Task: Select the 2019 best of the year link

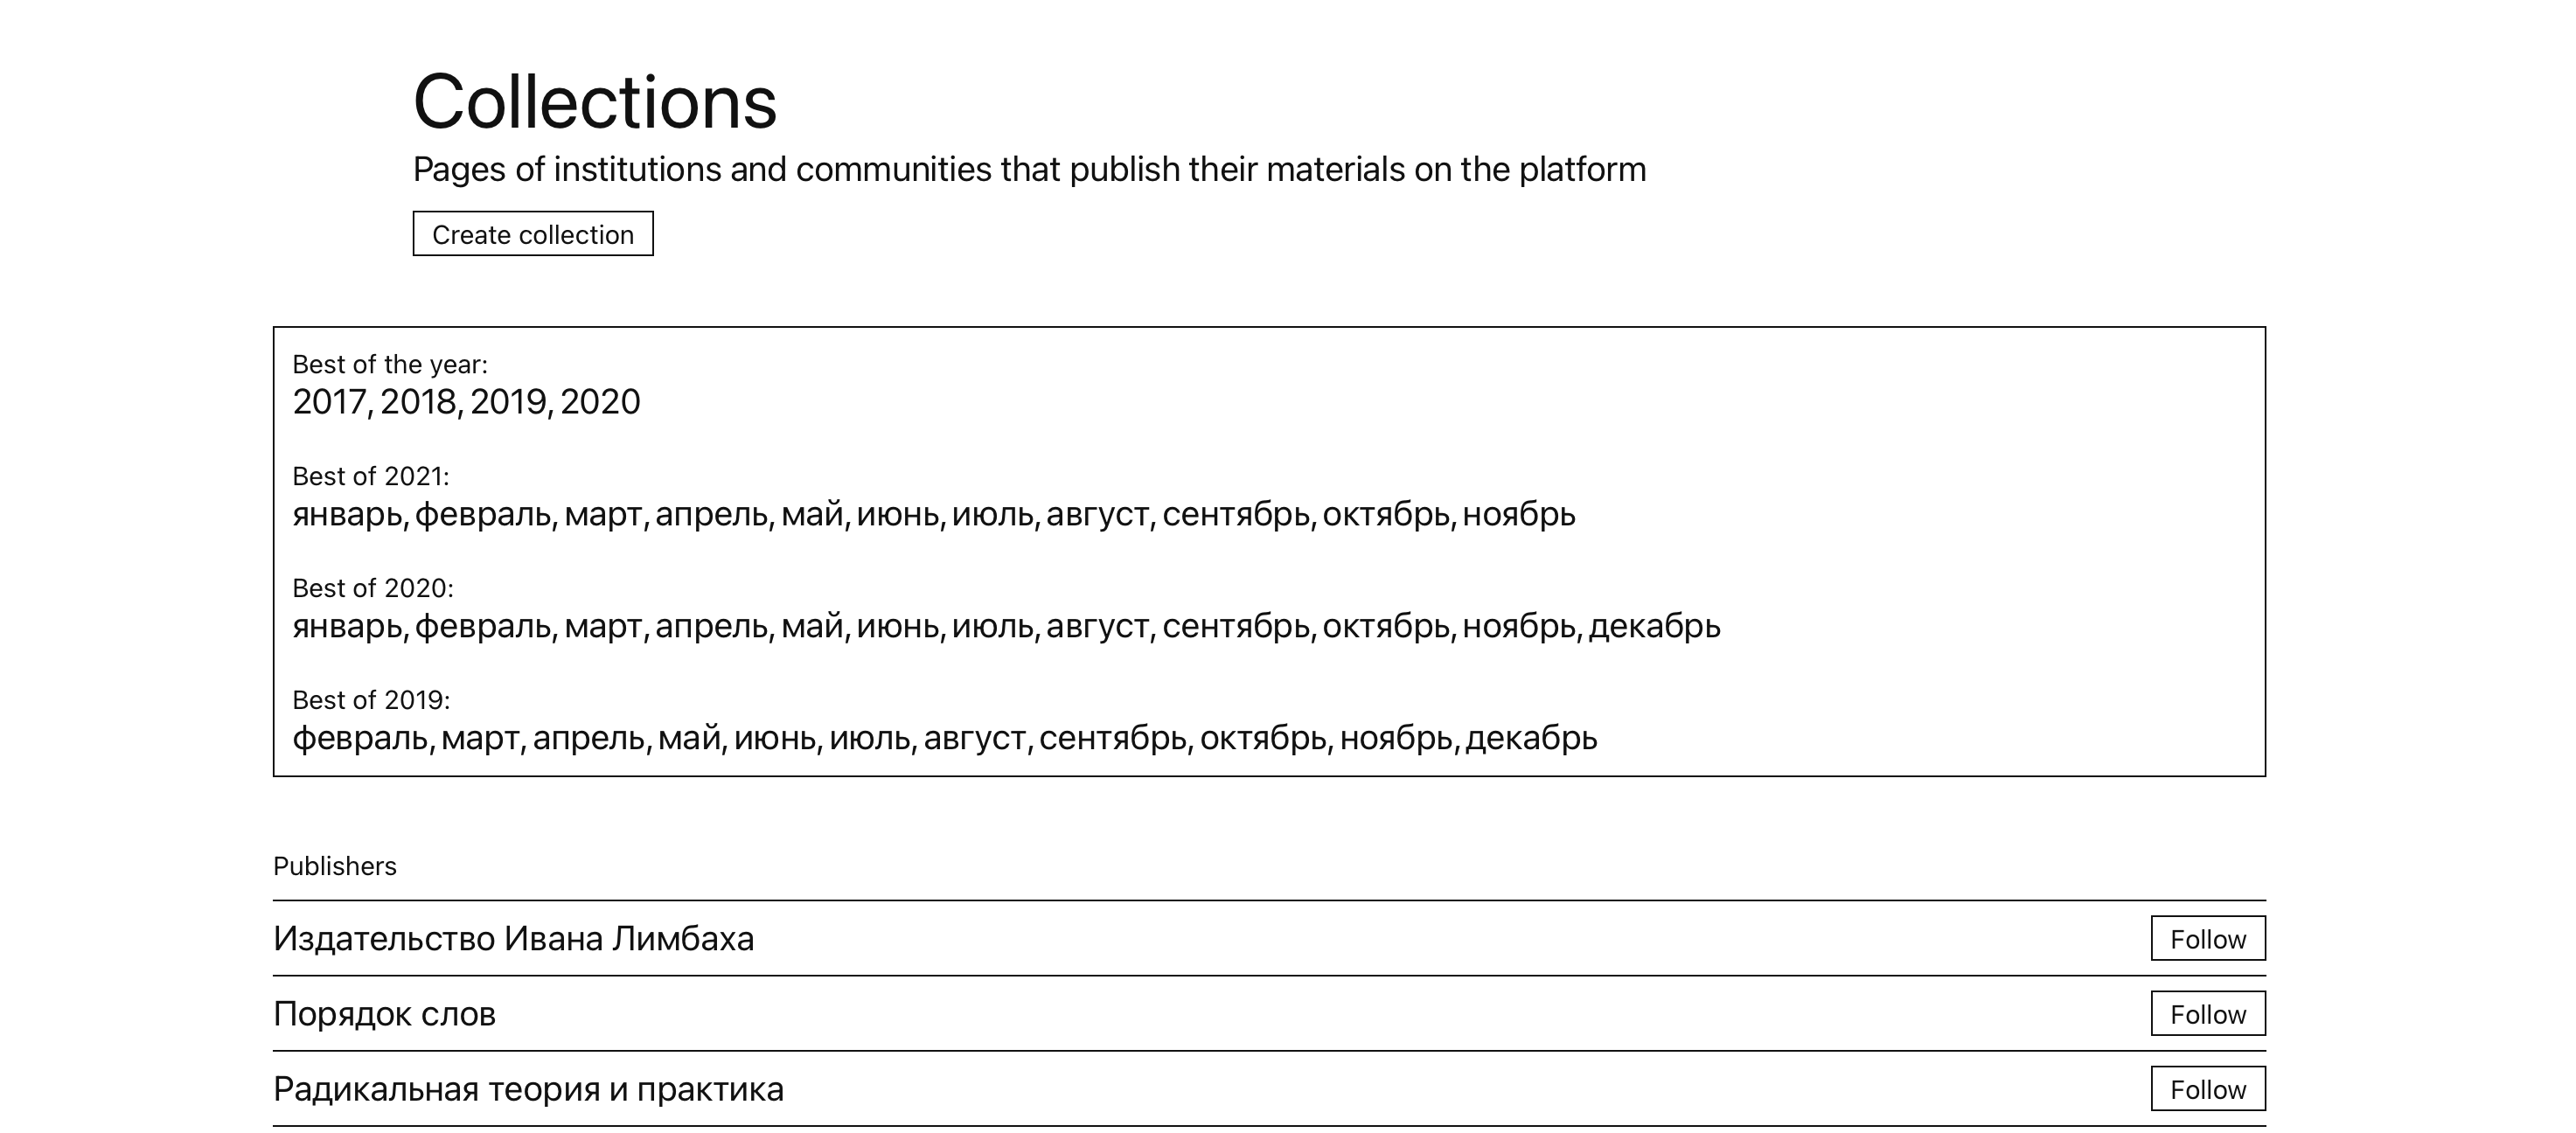Action: pyautogui.click(x=508, y=402)
